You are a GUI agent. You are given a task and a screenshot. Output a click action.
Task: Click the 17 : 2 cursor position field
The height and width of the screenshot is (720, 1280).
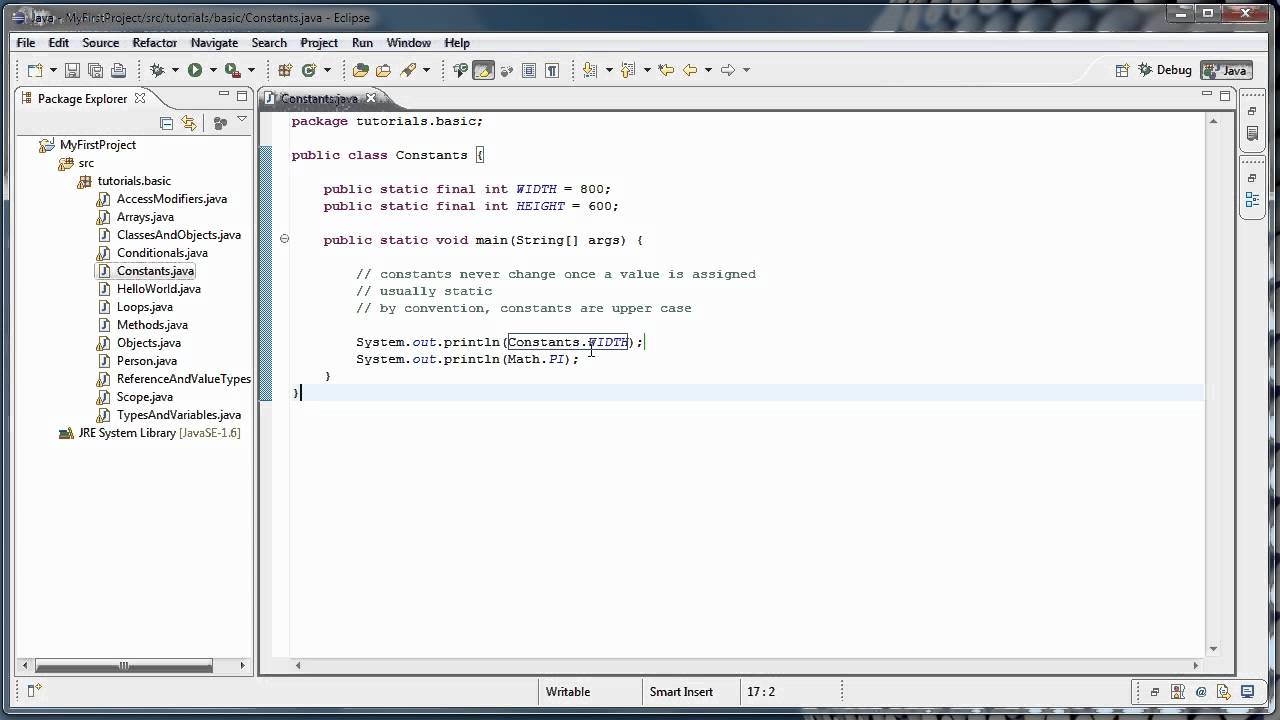point(761,692)
